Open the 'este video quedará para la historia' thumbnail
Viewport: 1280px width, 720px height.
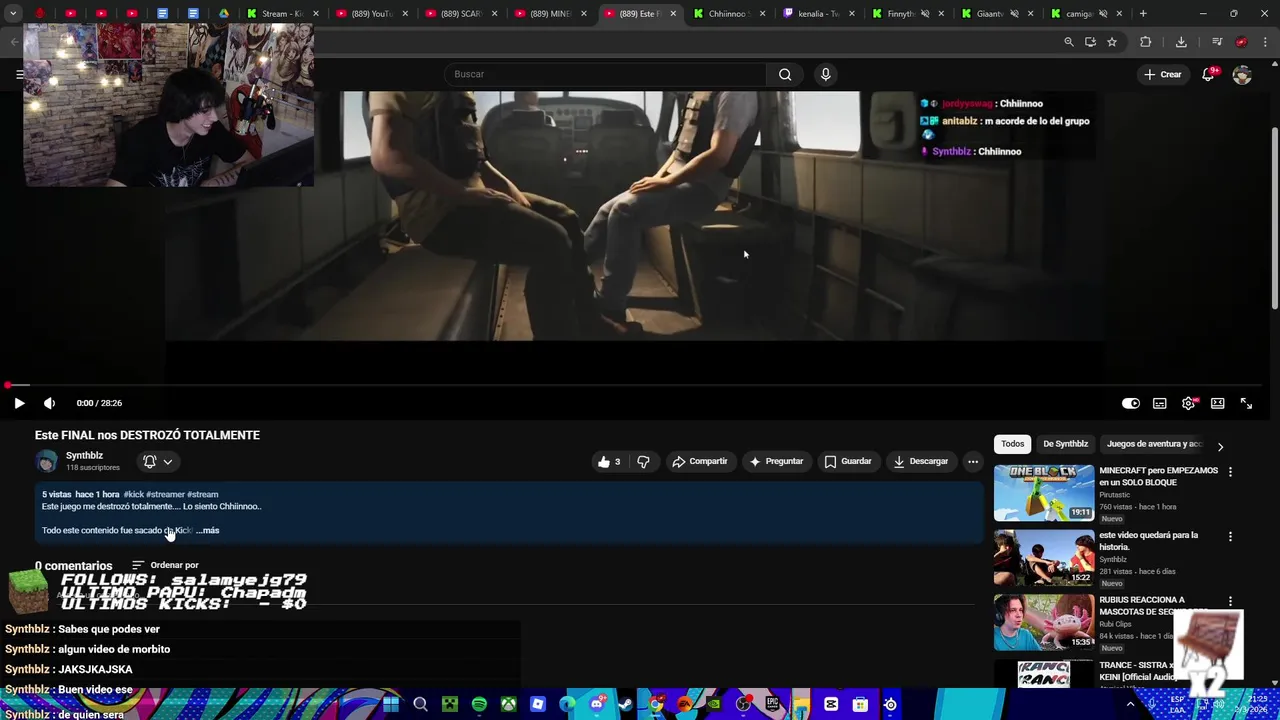point(1044,558)
